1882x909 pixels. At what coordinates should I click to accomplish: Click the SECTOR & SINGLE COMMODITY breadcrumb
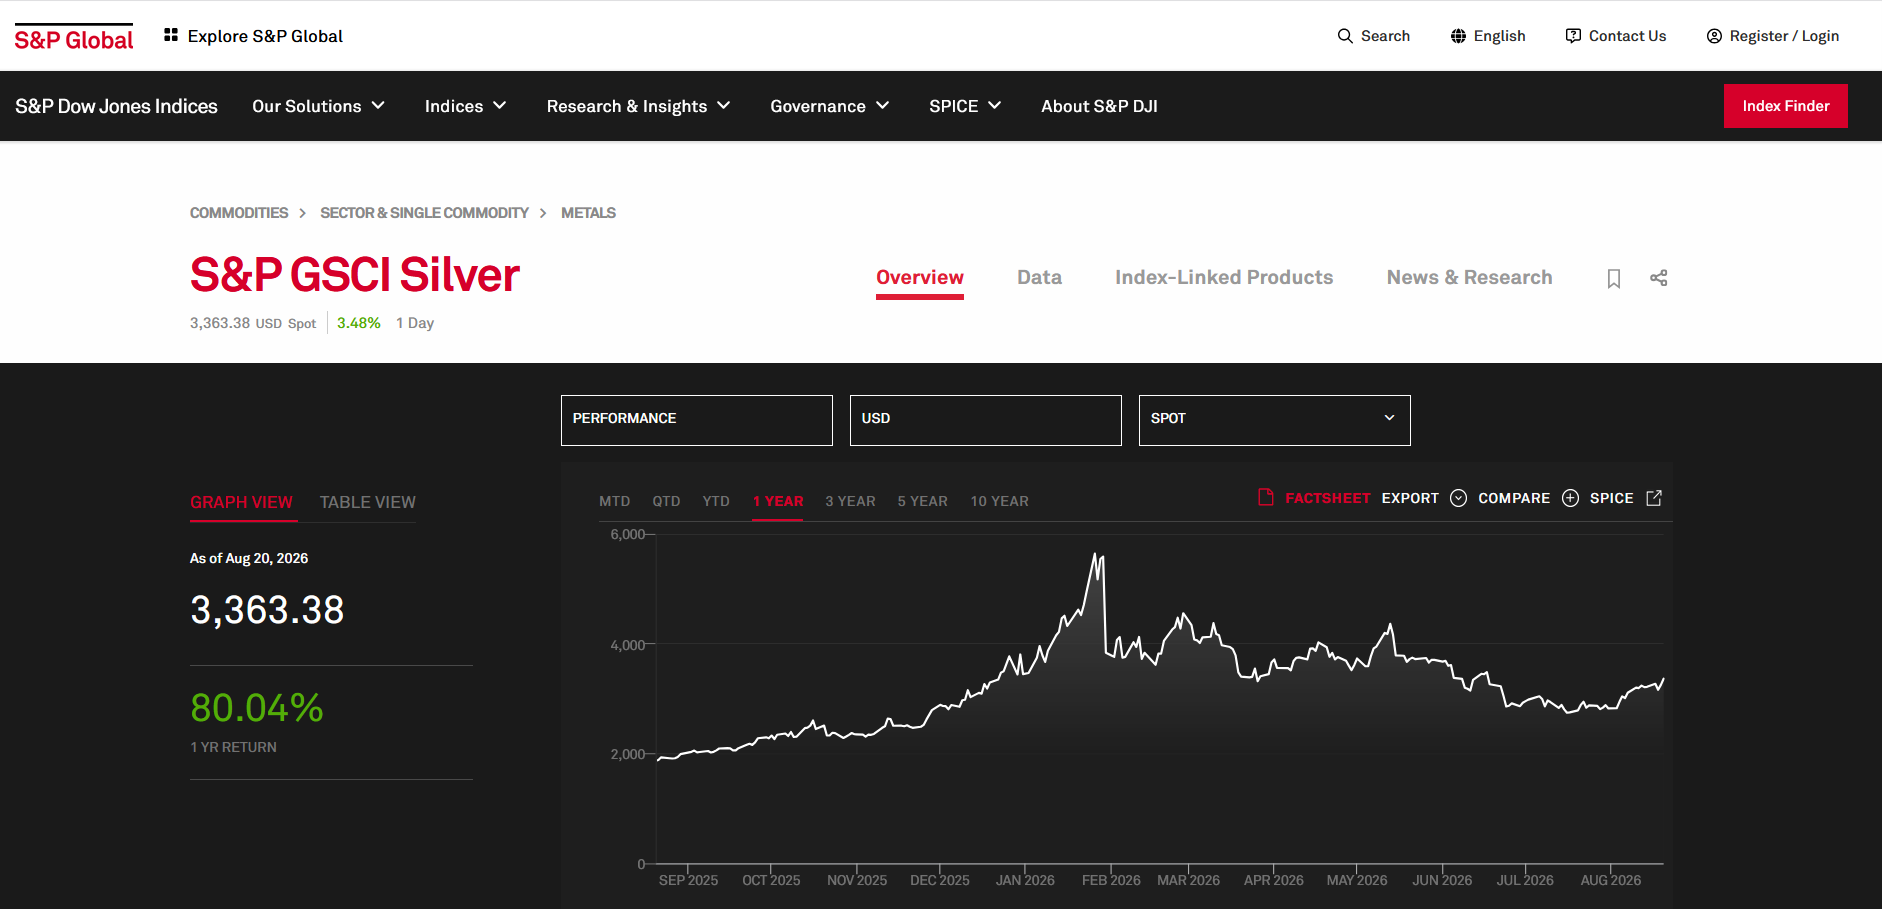[x=425, y=213]
